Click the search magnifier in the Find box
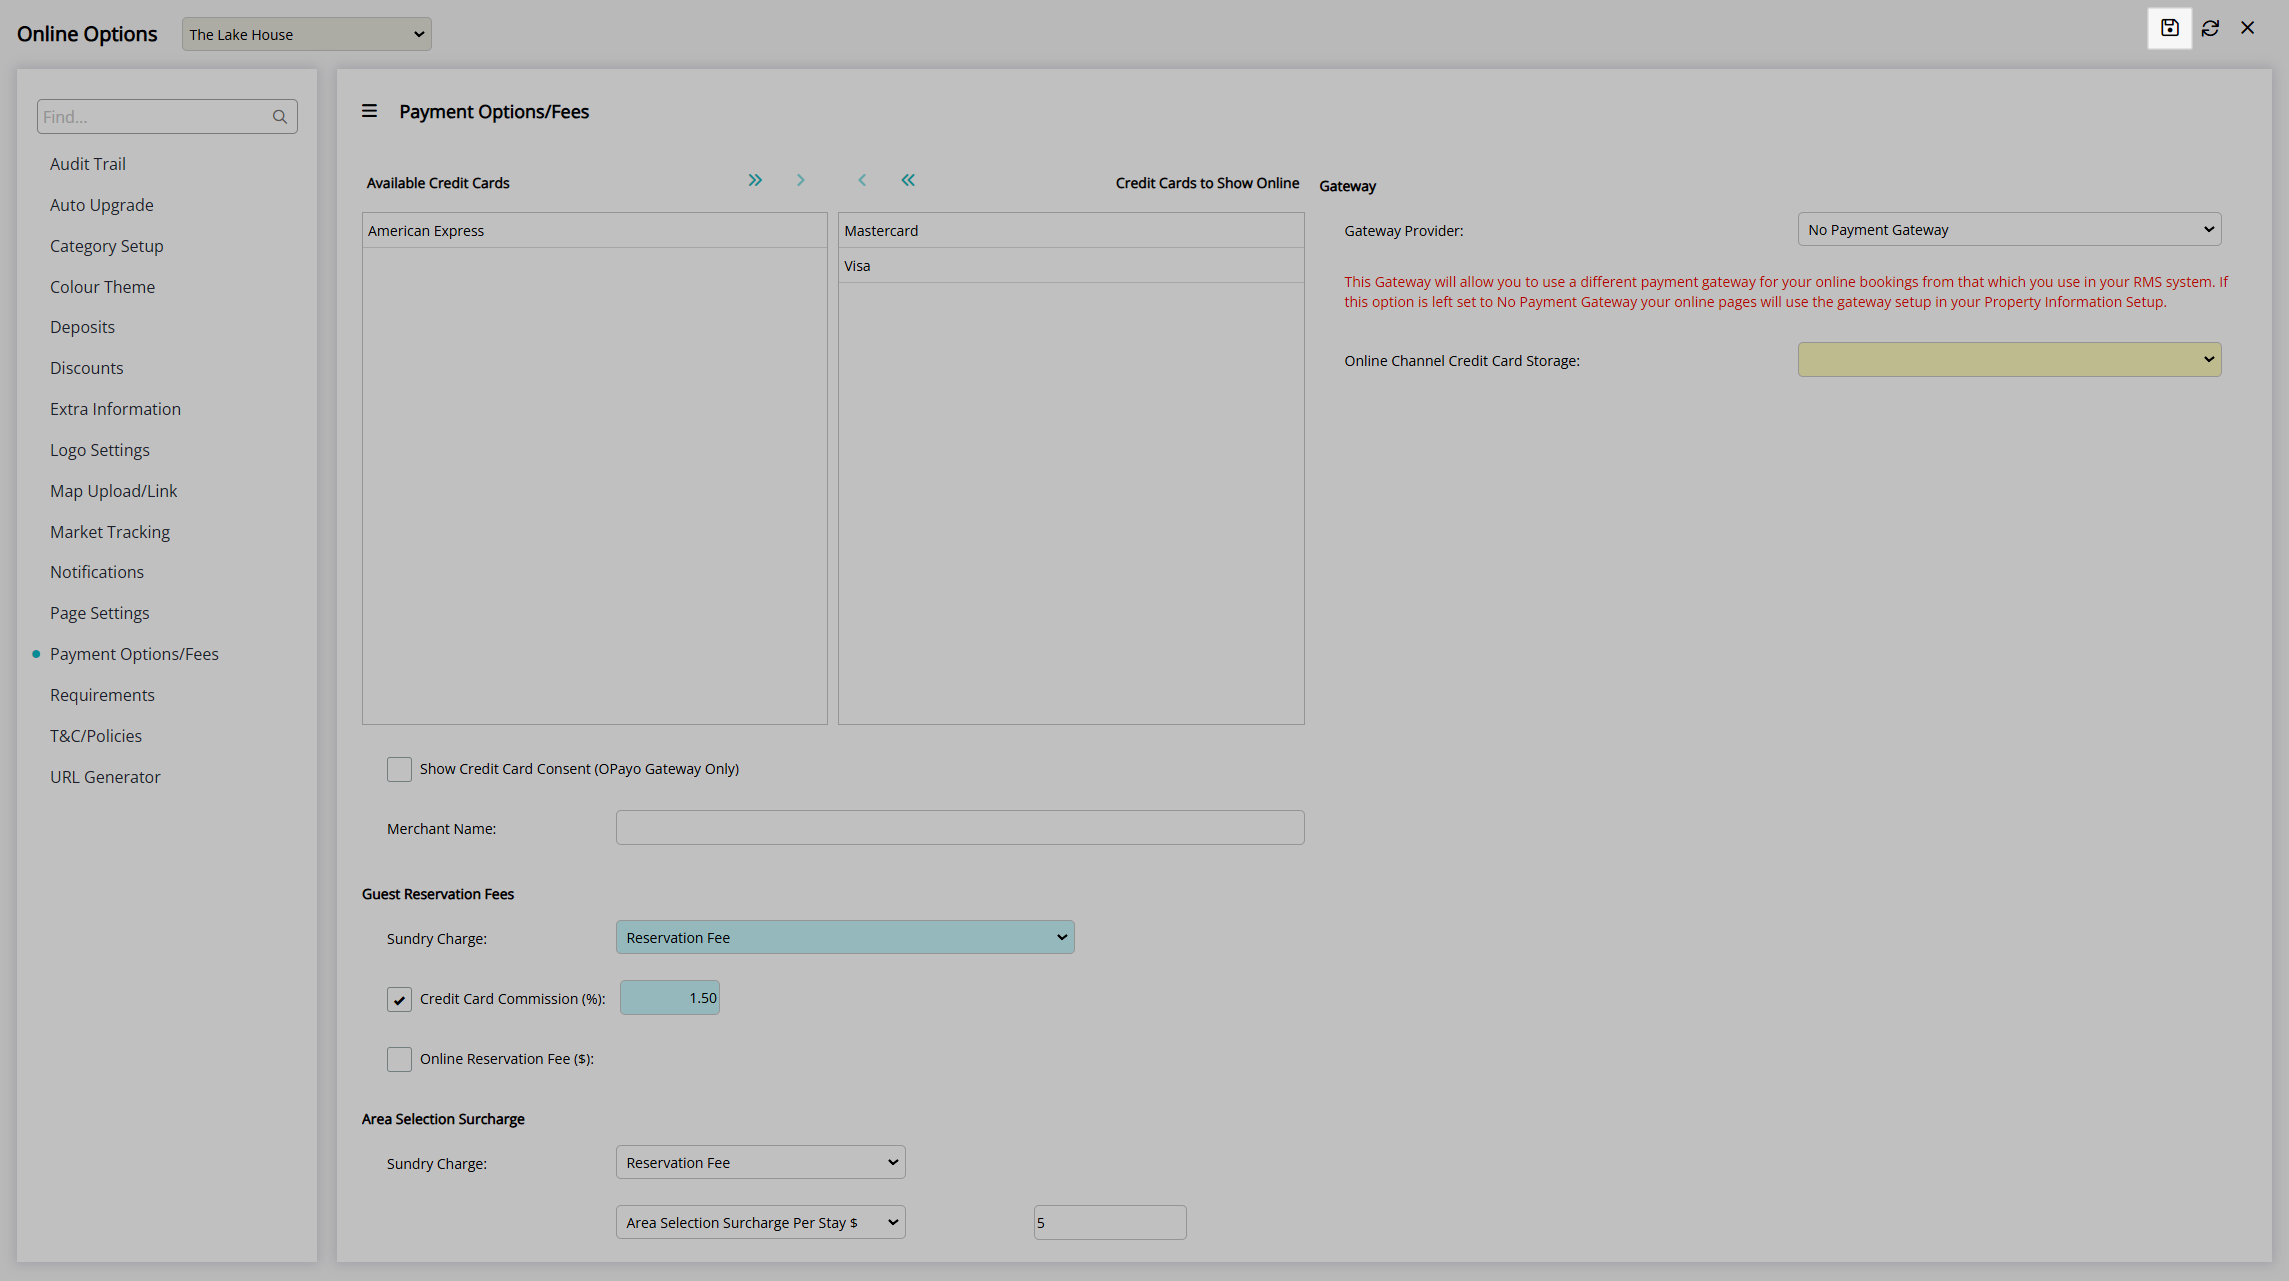 tap(279, 117)
